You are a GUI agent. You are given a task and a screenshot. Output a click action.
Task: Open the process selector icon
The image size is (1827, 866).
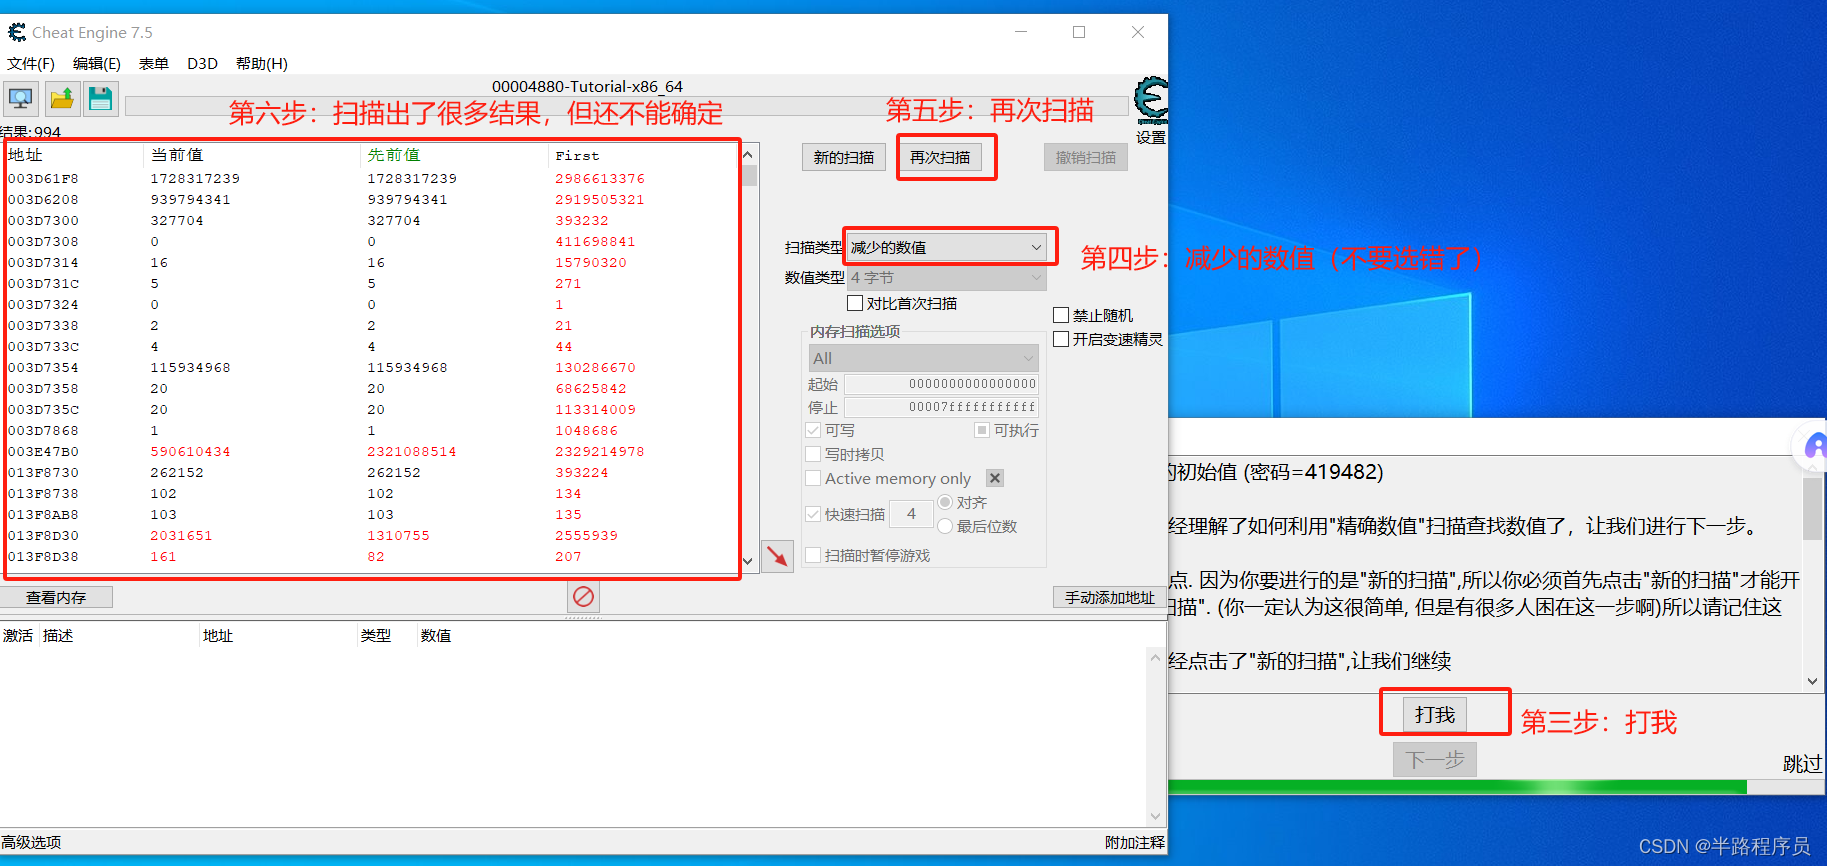click(x=20, y=99)
